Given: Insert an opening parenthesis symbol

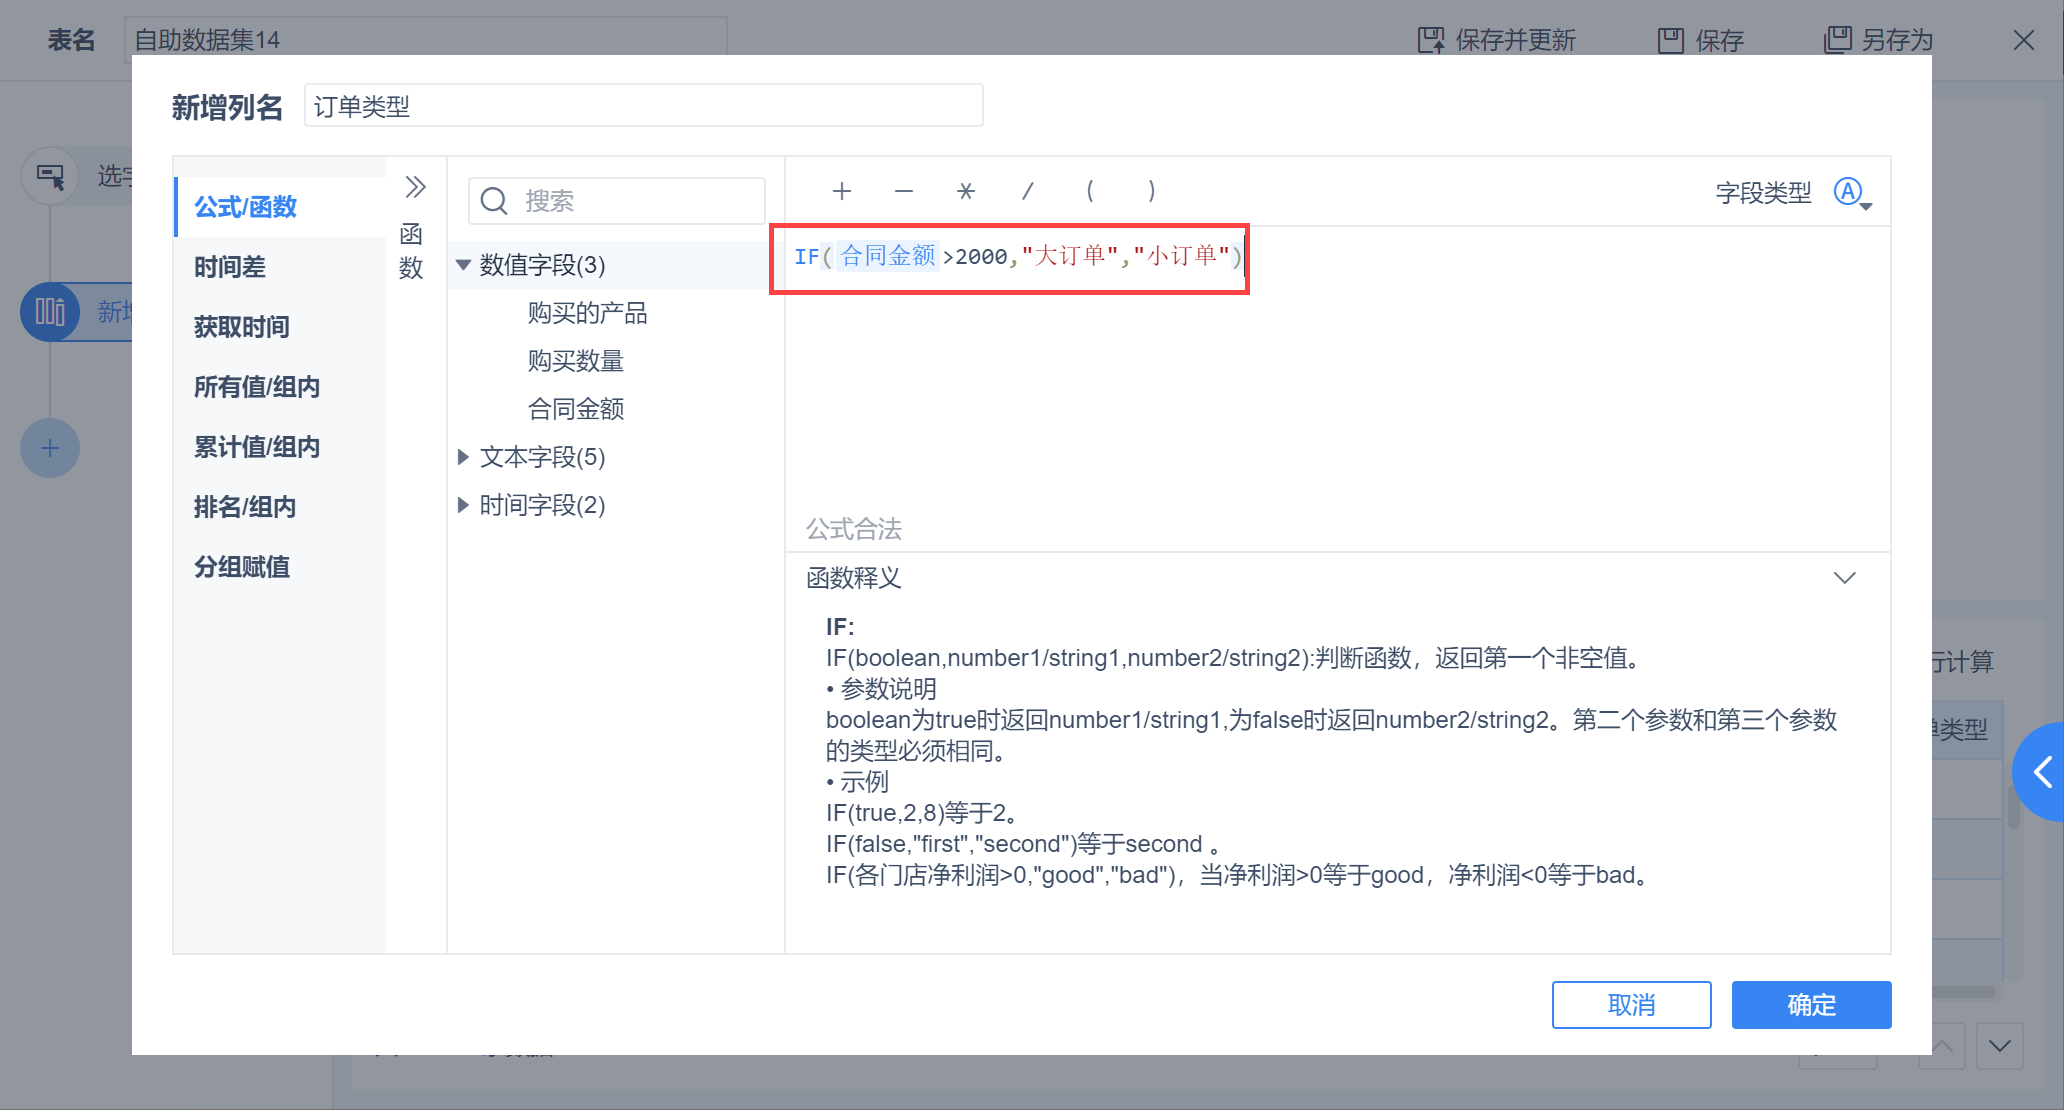Looking at the screenshot, I should point(1090,191).
